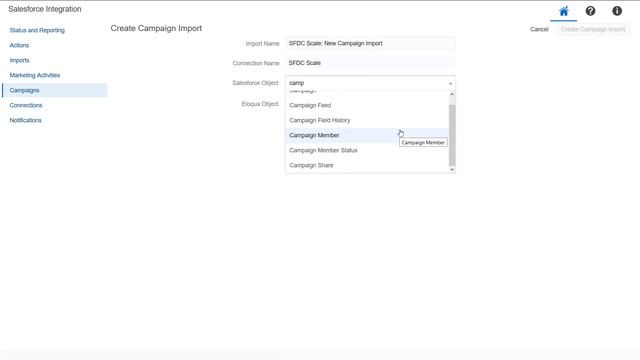Go to Status and Reporting
The width and height of the screenshot is (640, 360).
pos(37,30)
